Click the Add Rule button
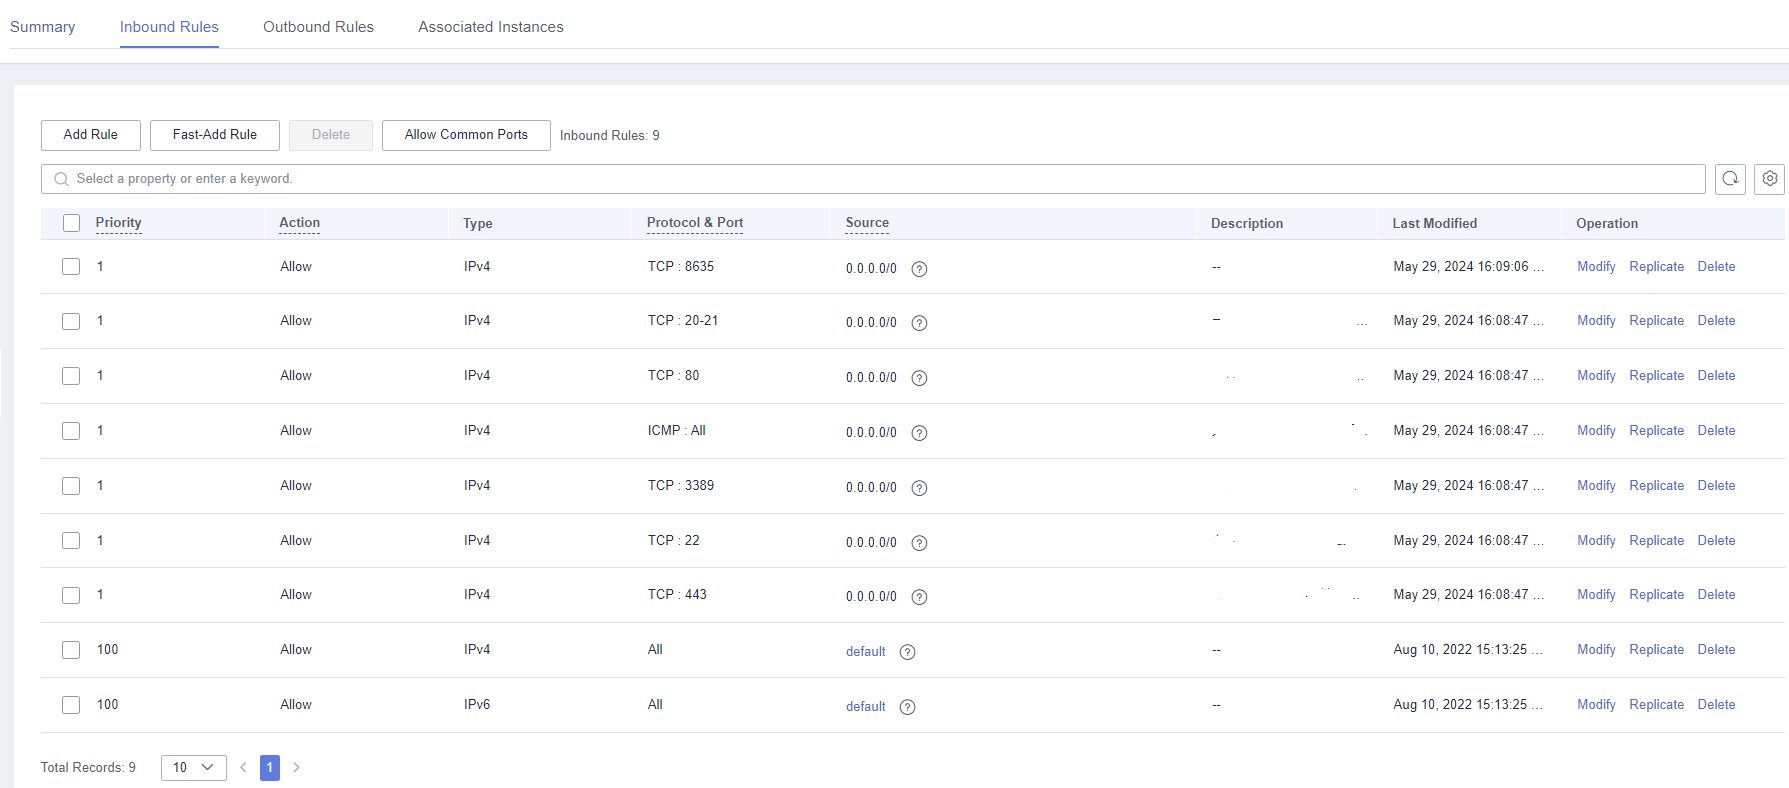1789x788 pixels. tap(91, 135)
